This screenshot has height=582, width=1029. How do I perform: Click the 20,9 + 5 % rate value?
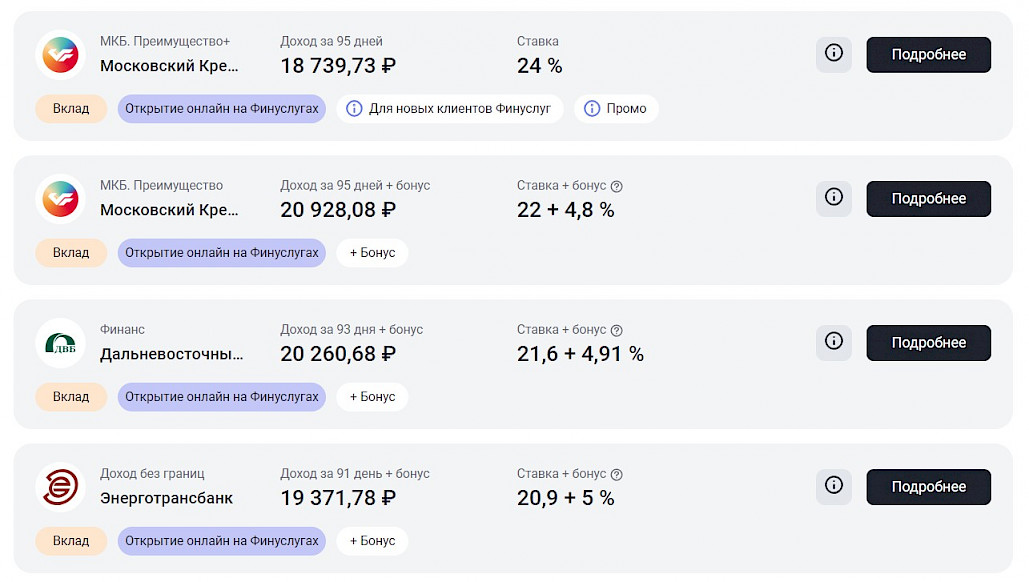coord(566,498)
